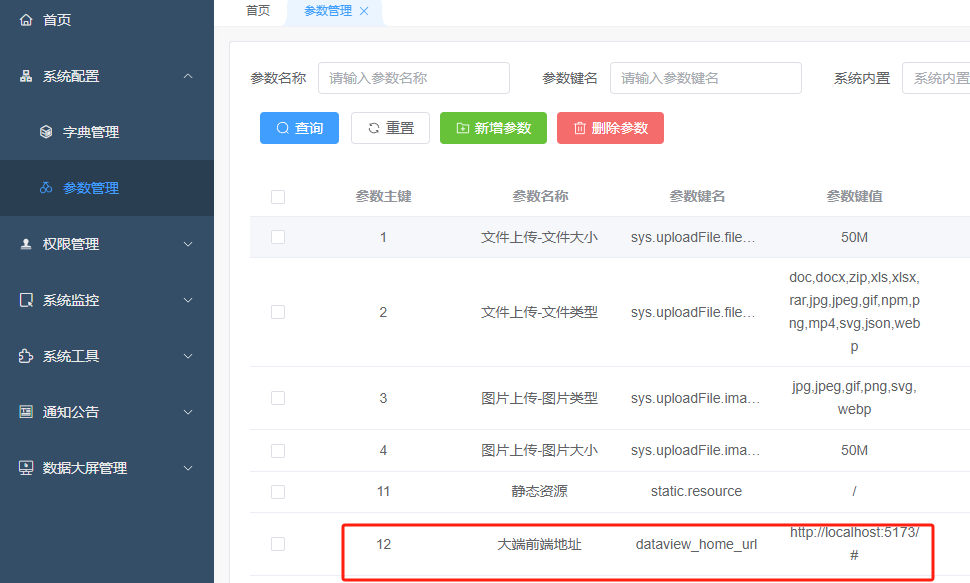Open 参数管理 in the sidebar menu
Image resolution: width=970 pixels, height=583 pixels.
[x=91, y=188]
